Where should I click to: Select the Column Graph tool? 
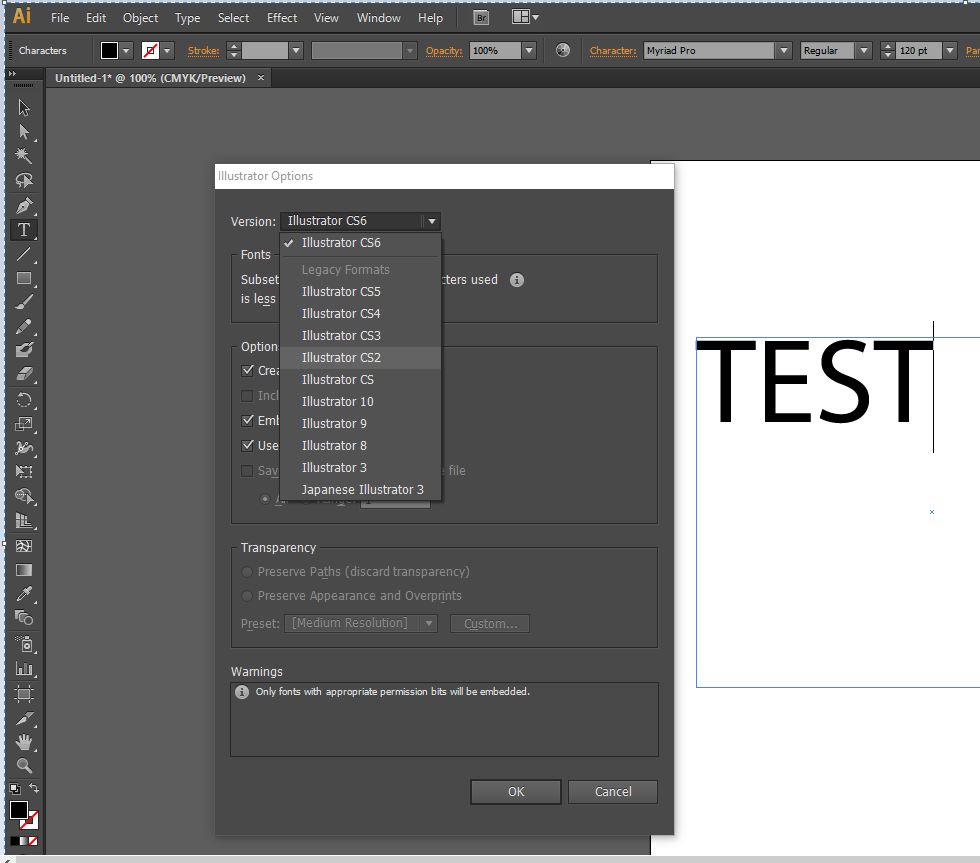(x=24, y=669)
